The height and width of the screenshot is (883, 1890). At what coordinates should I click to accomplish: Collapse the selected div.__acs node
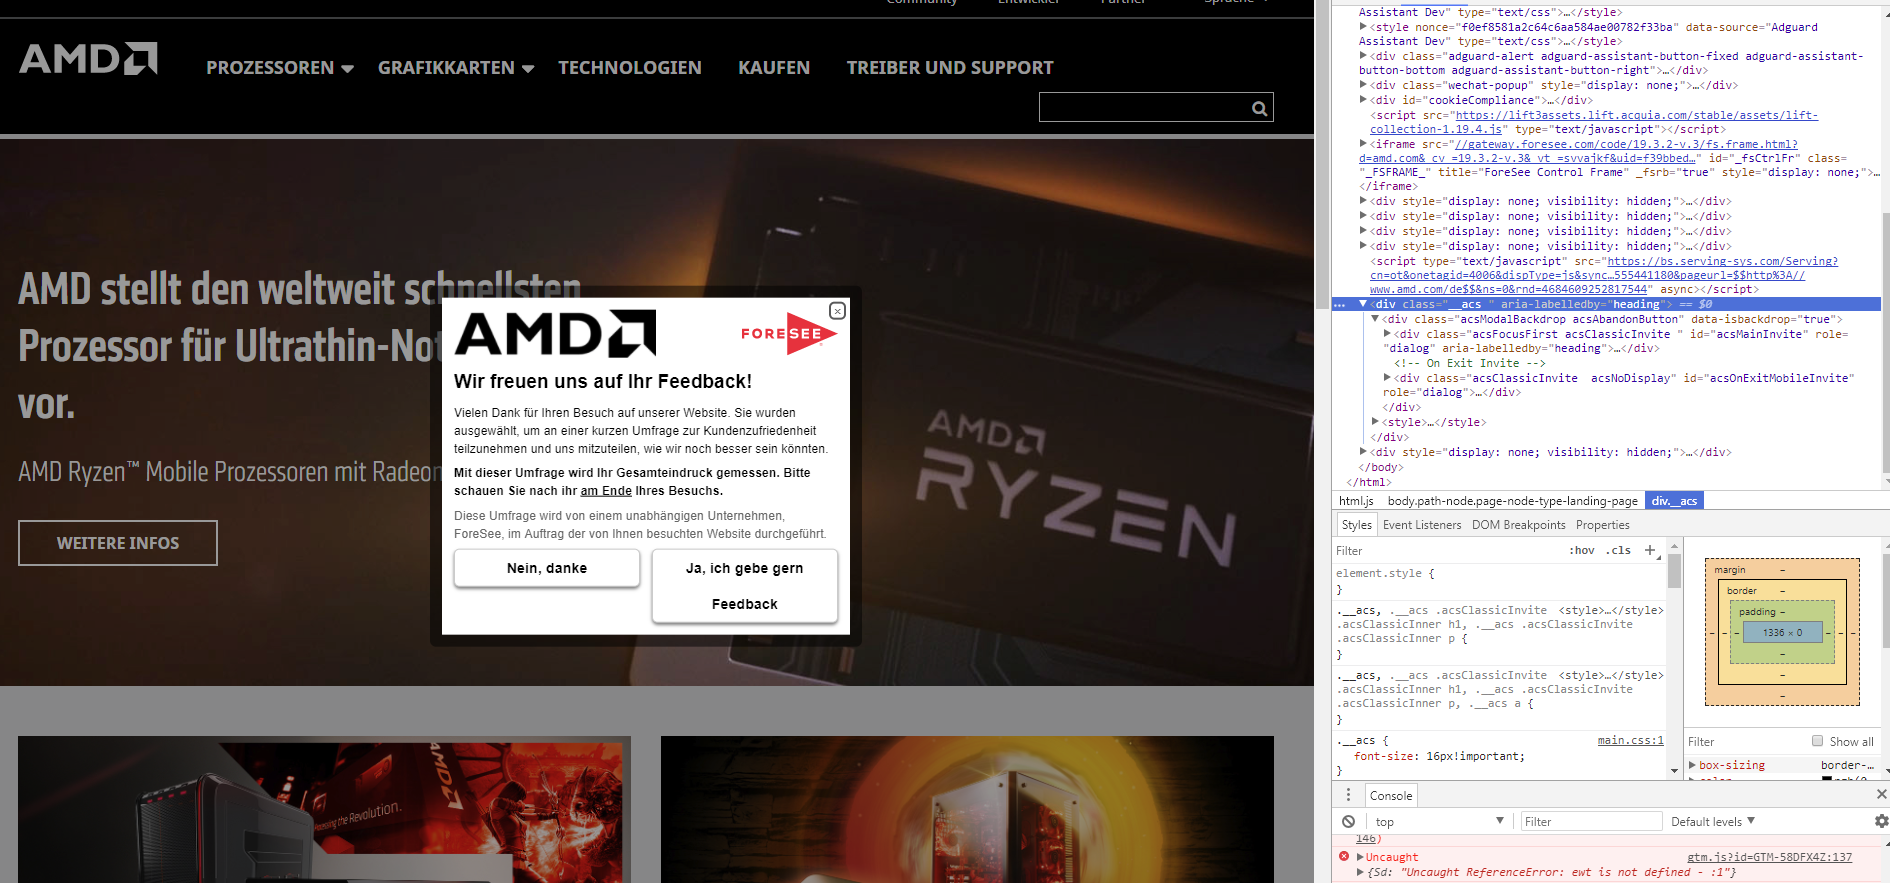(x=1362, y=304)
